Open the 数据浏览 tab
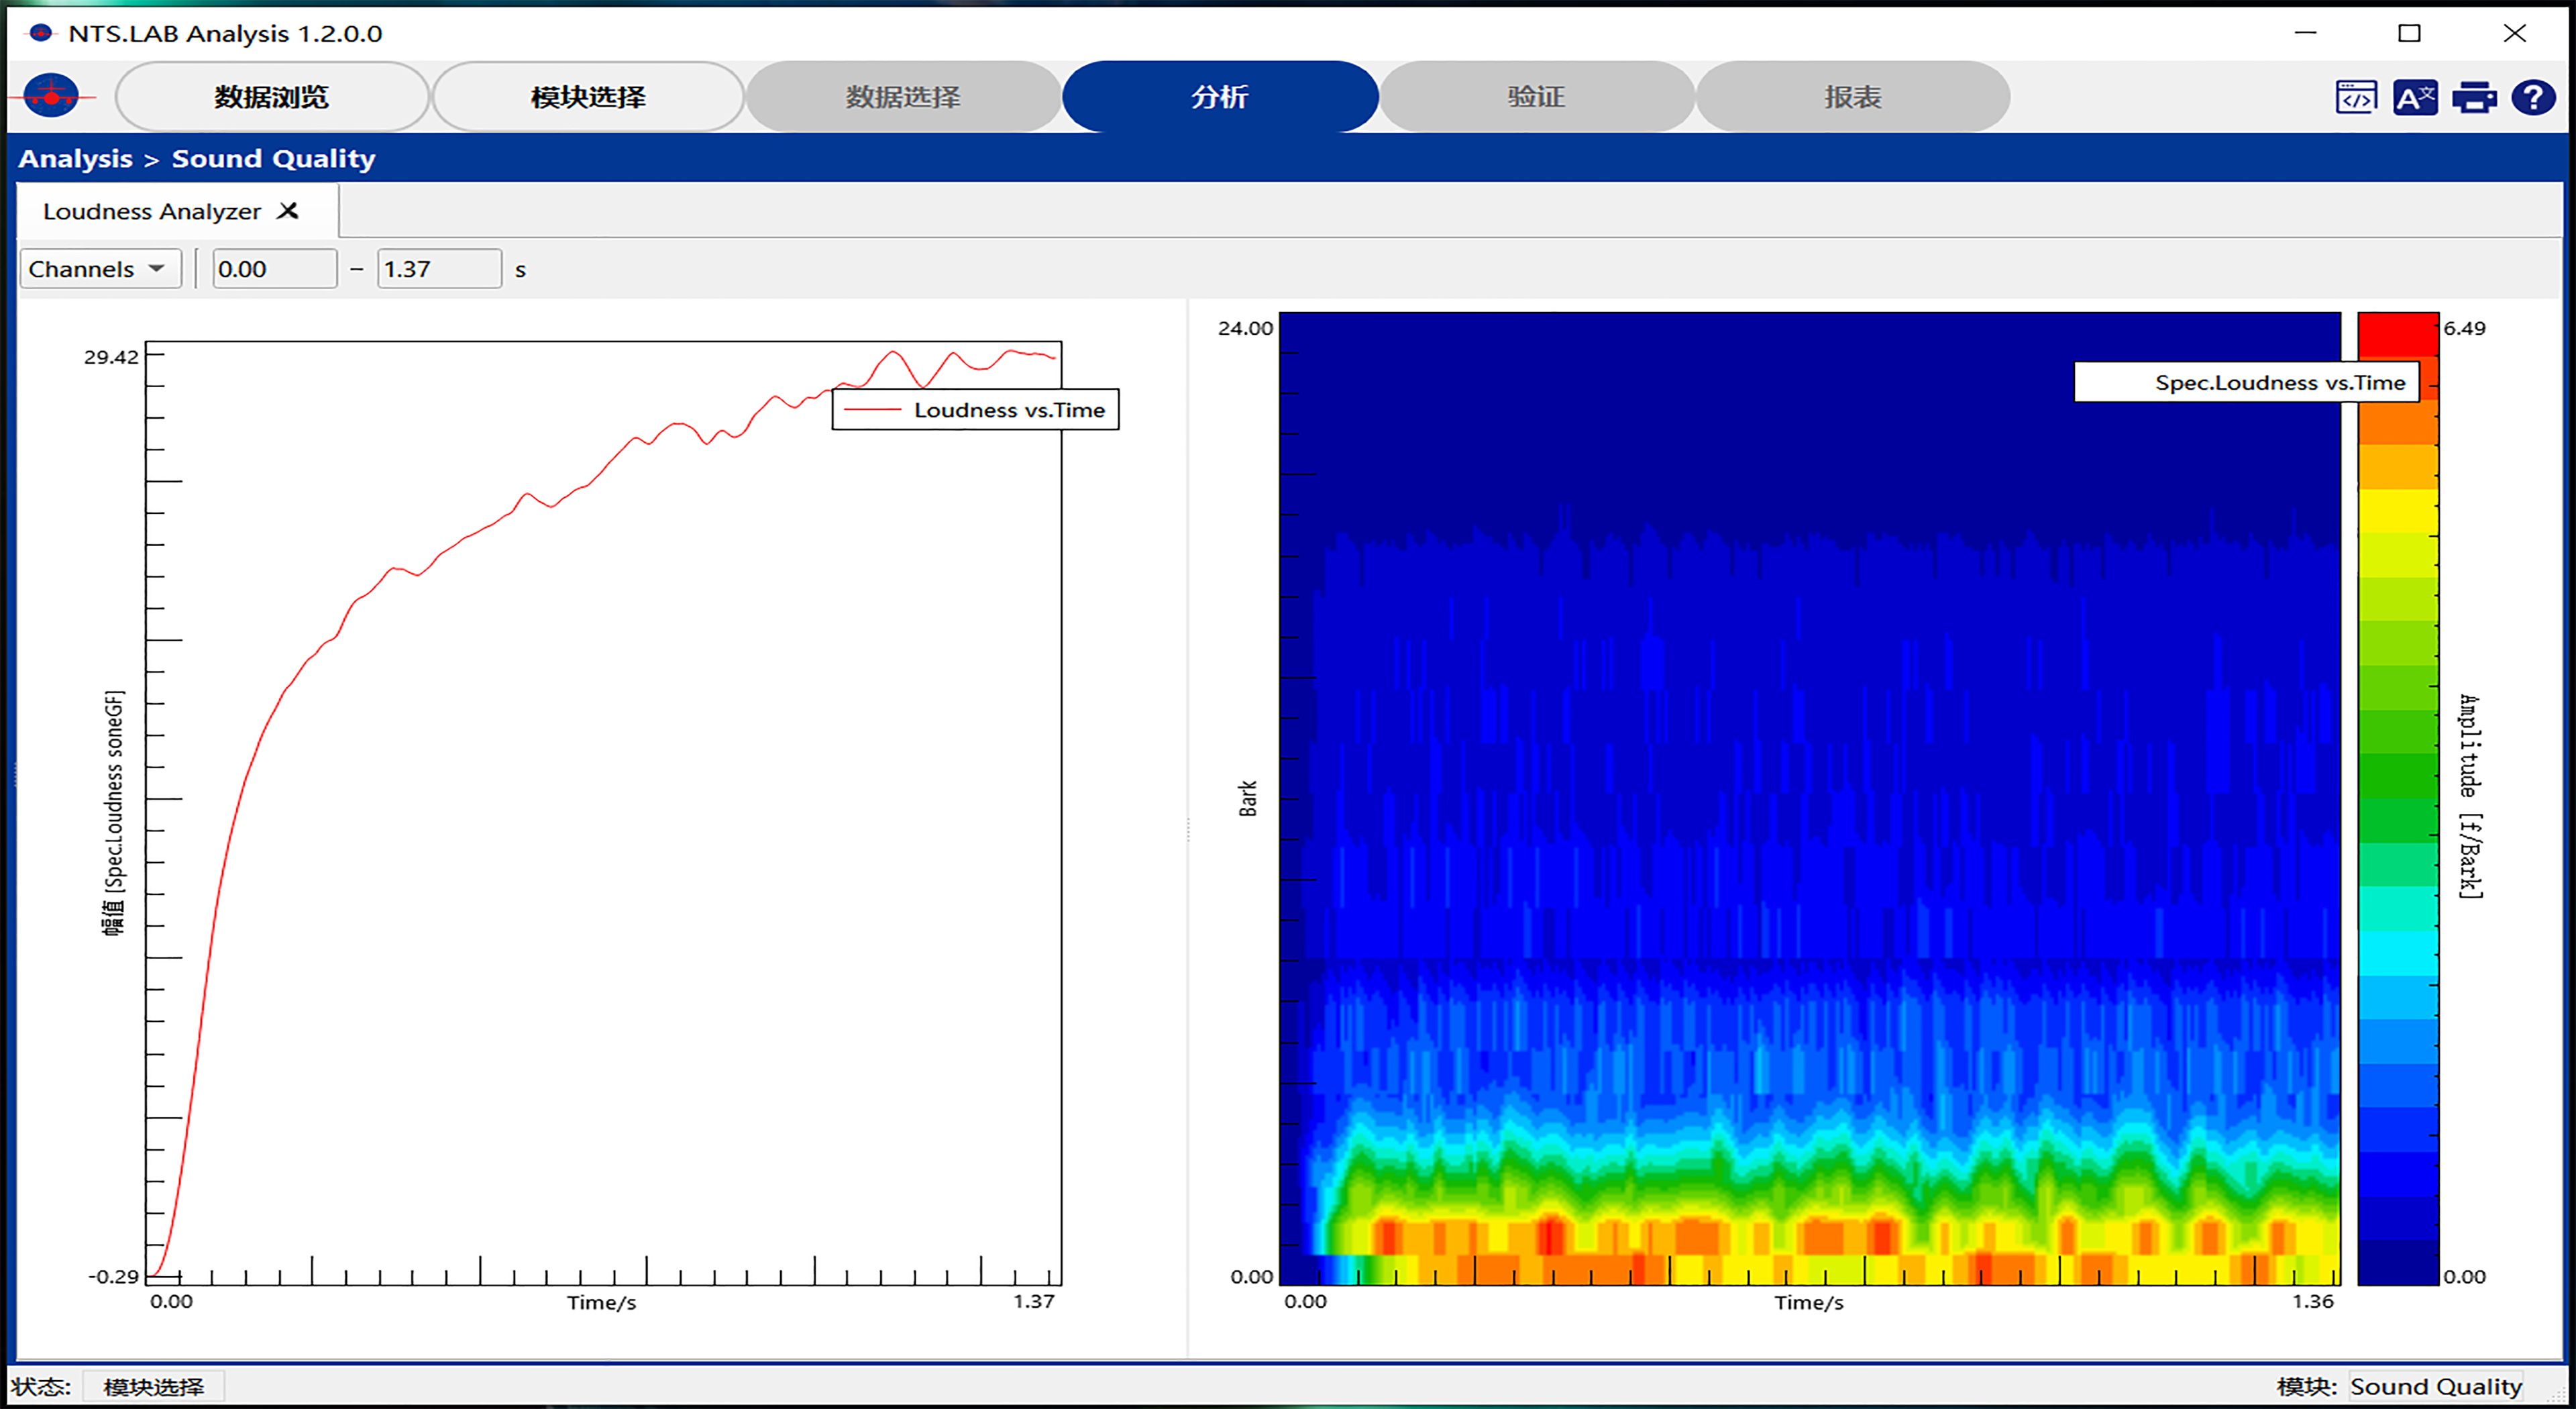Screen dimensions: 2576x1409 [271, 97]
